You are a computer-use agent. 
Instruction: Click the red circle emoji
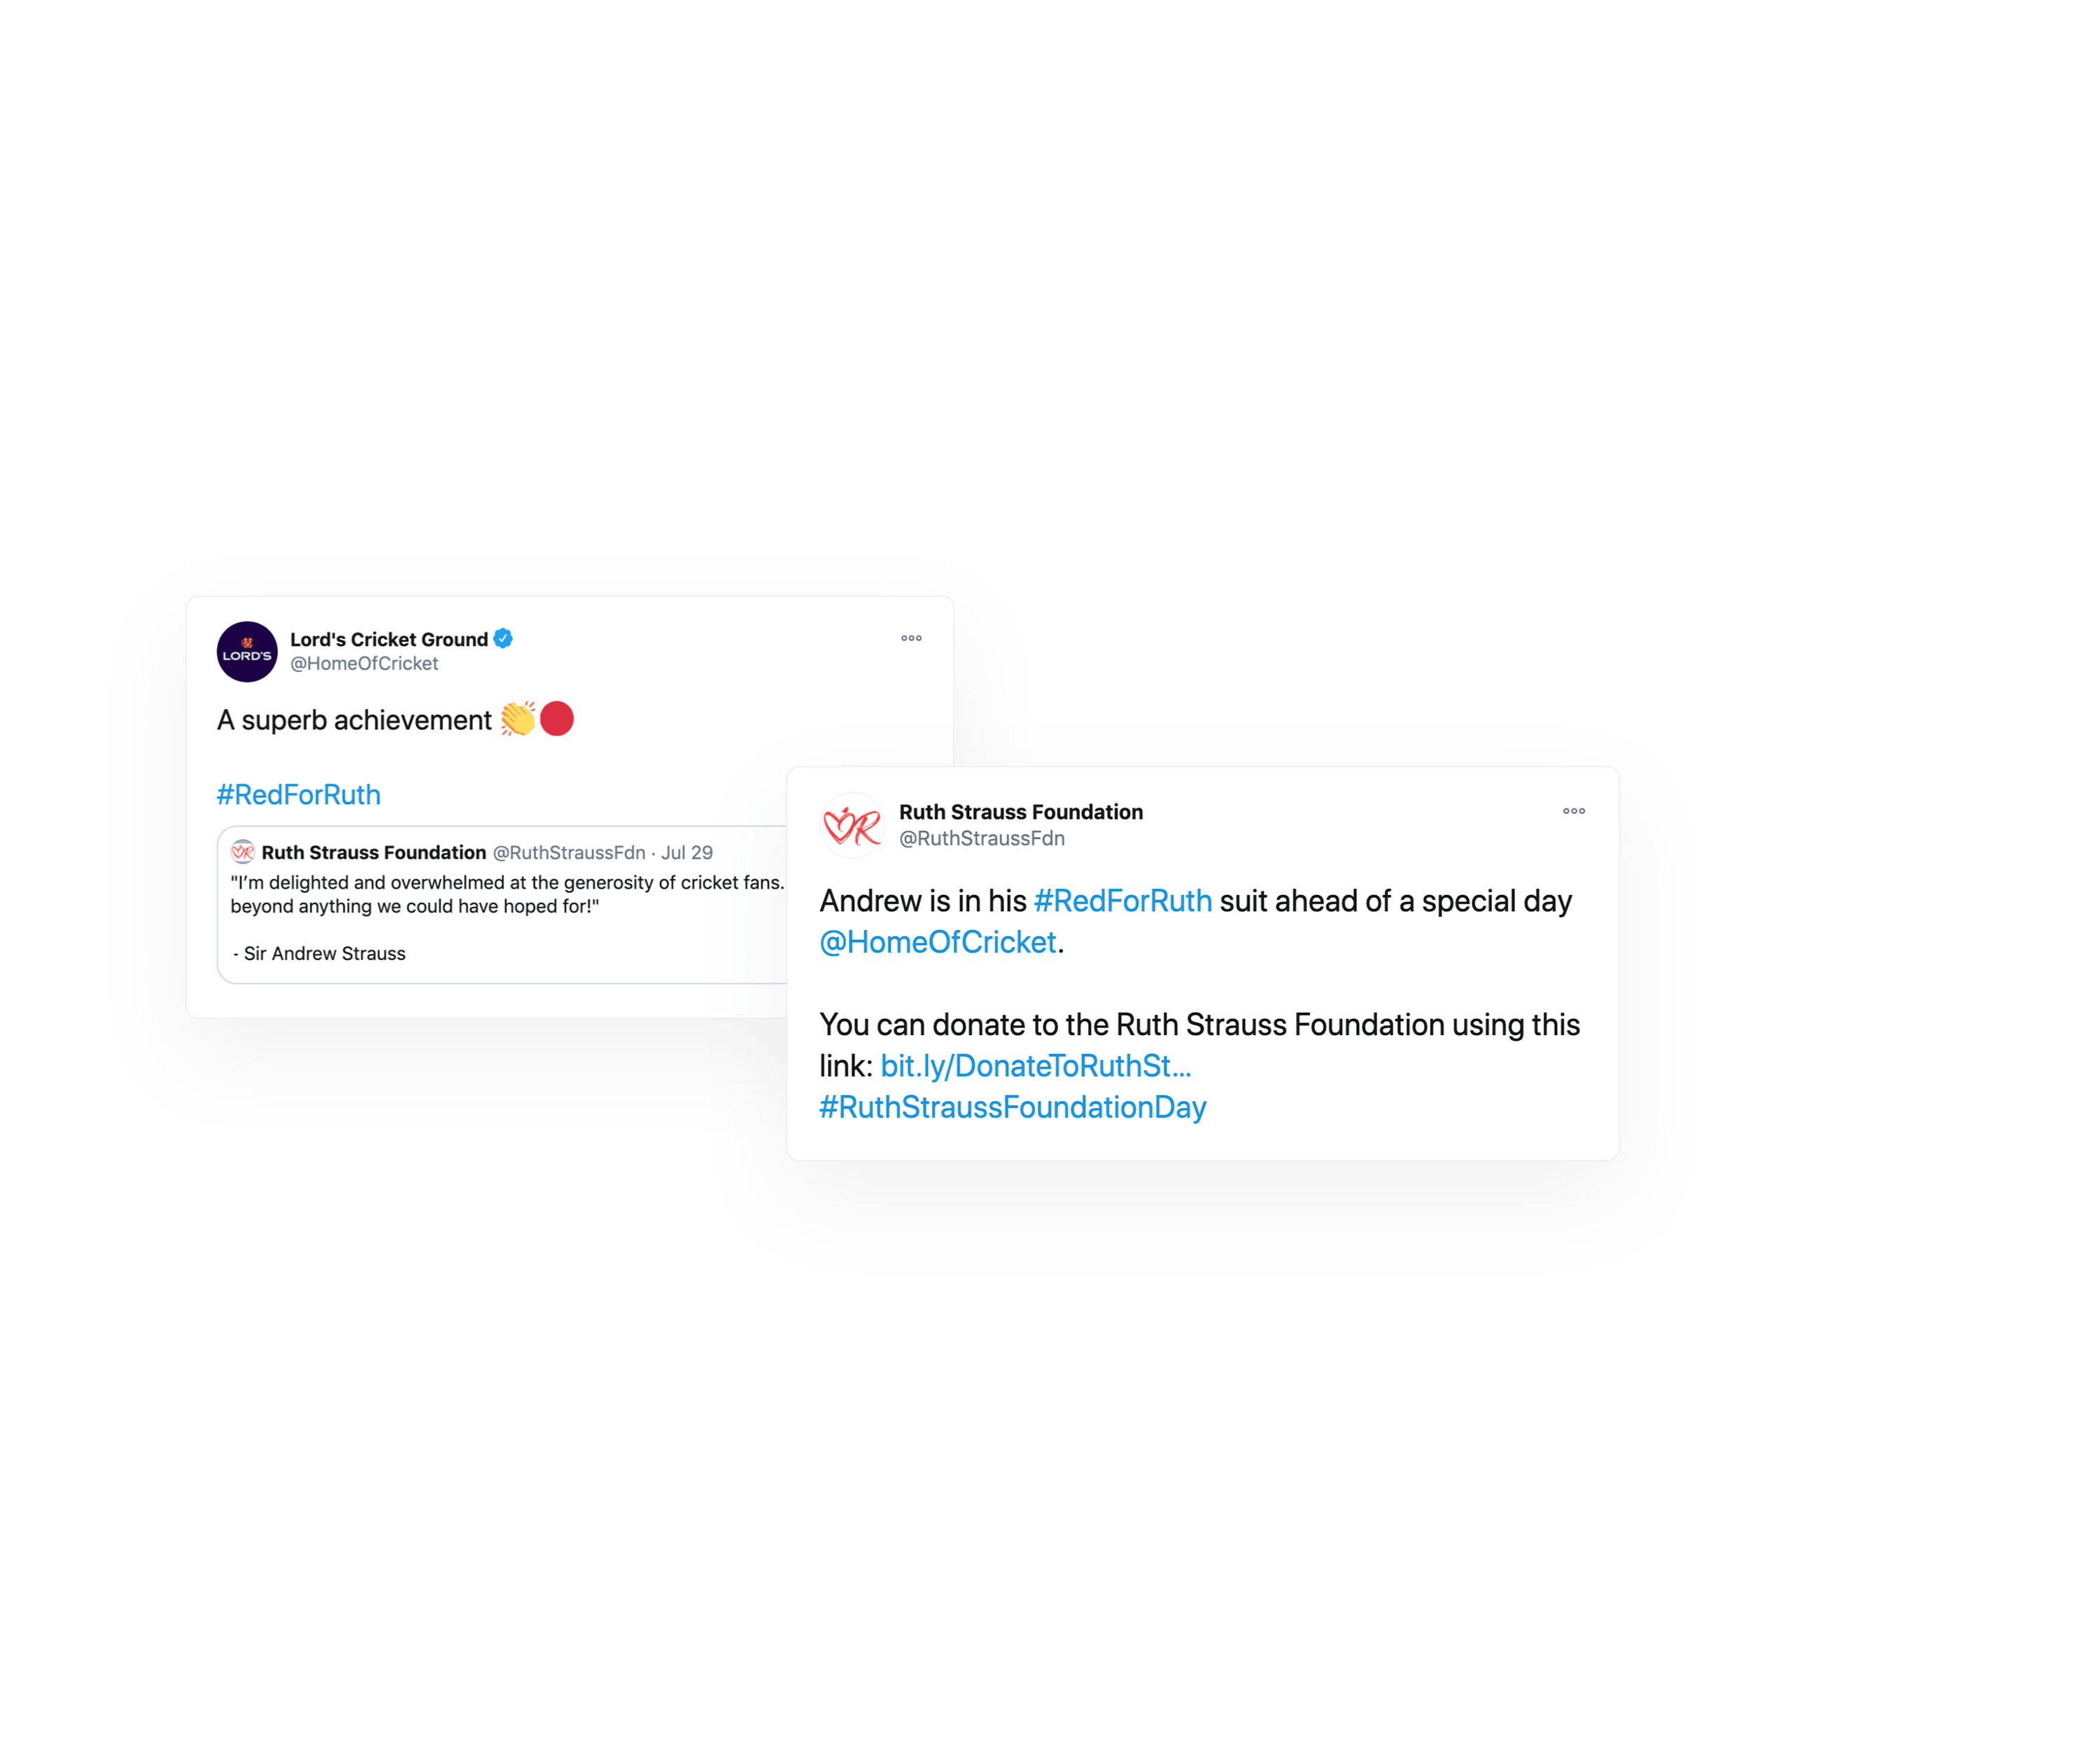pyautogui.click(x=557, y=719)
